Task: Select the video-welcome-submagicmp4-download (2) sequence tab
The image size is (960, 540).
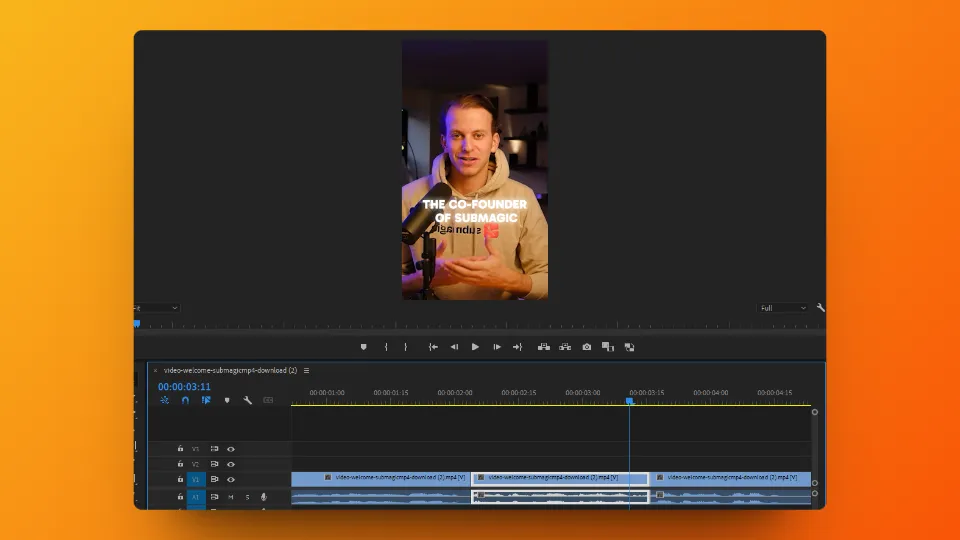Action: click(x=230, y=370)
